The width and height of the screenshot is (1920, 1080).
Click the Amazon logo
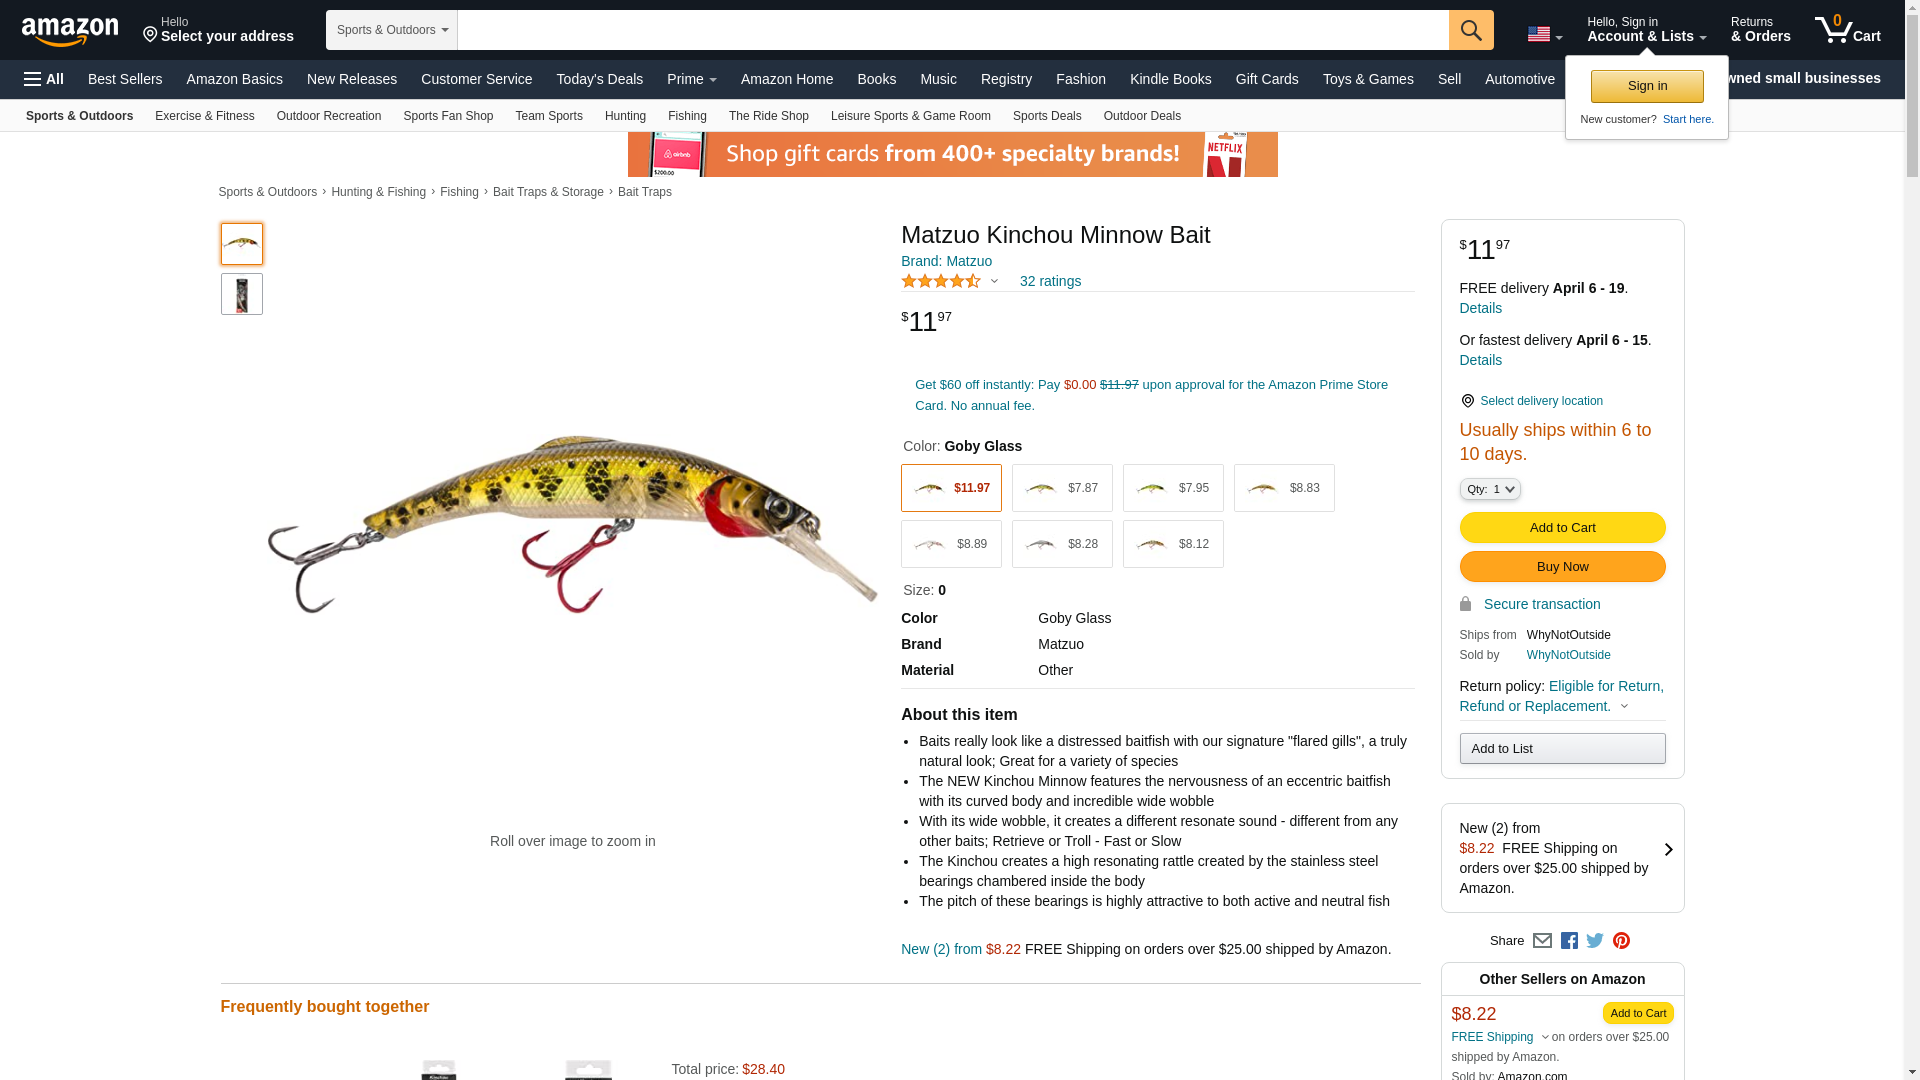tap(70, 31)
